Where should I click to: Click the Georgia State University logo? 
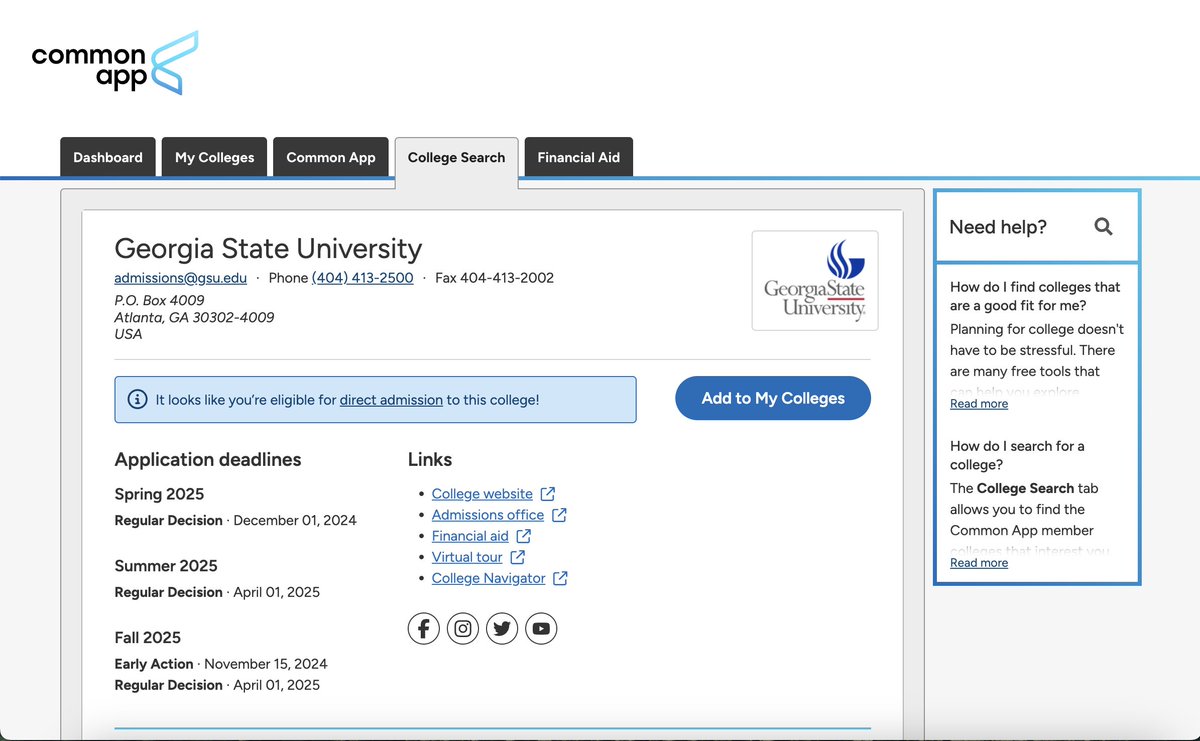coord(815,281)
